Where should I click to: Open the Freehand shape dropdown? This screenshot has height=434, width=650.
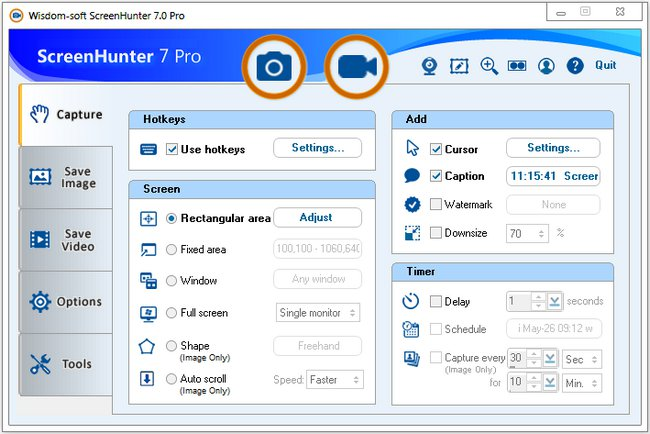tap(318, 346)
